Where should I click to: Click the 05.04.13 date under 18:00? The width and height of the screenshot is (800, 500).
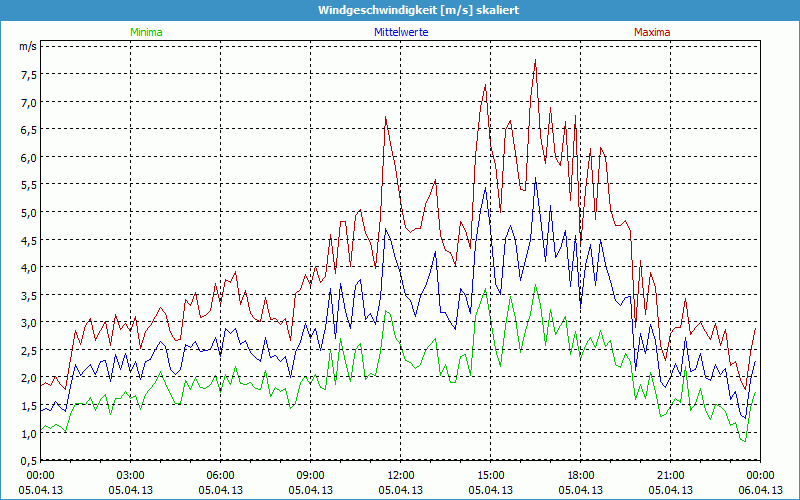[x=581, y=490]
